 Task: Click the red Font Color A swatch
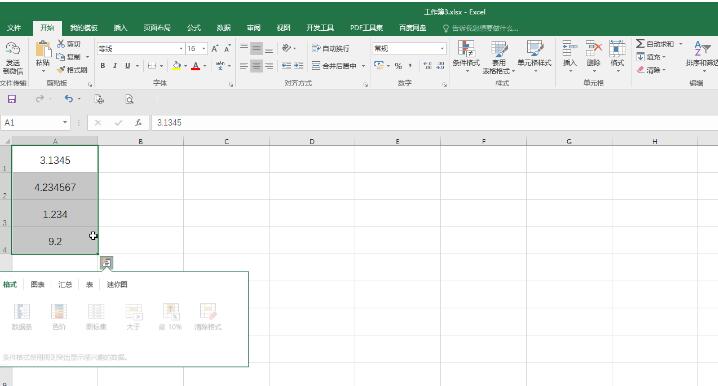click(x=196, y=66)
